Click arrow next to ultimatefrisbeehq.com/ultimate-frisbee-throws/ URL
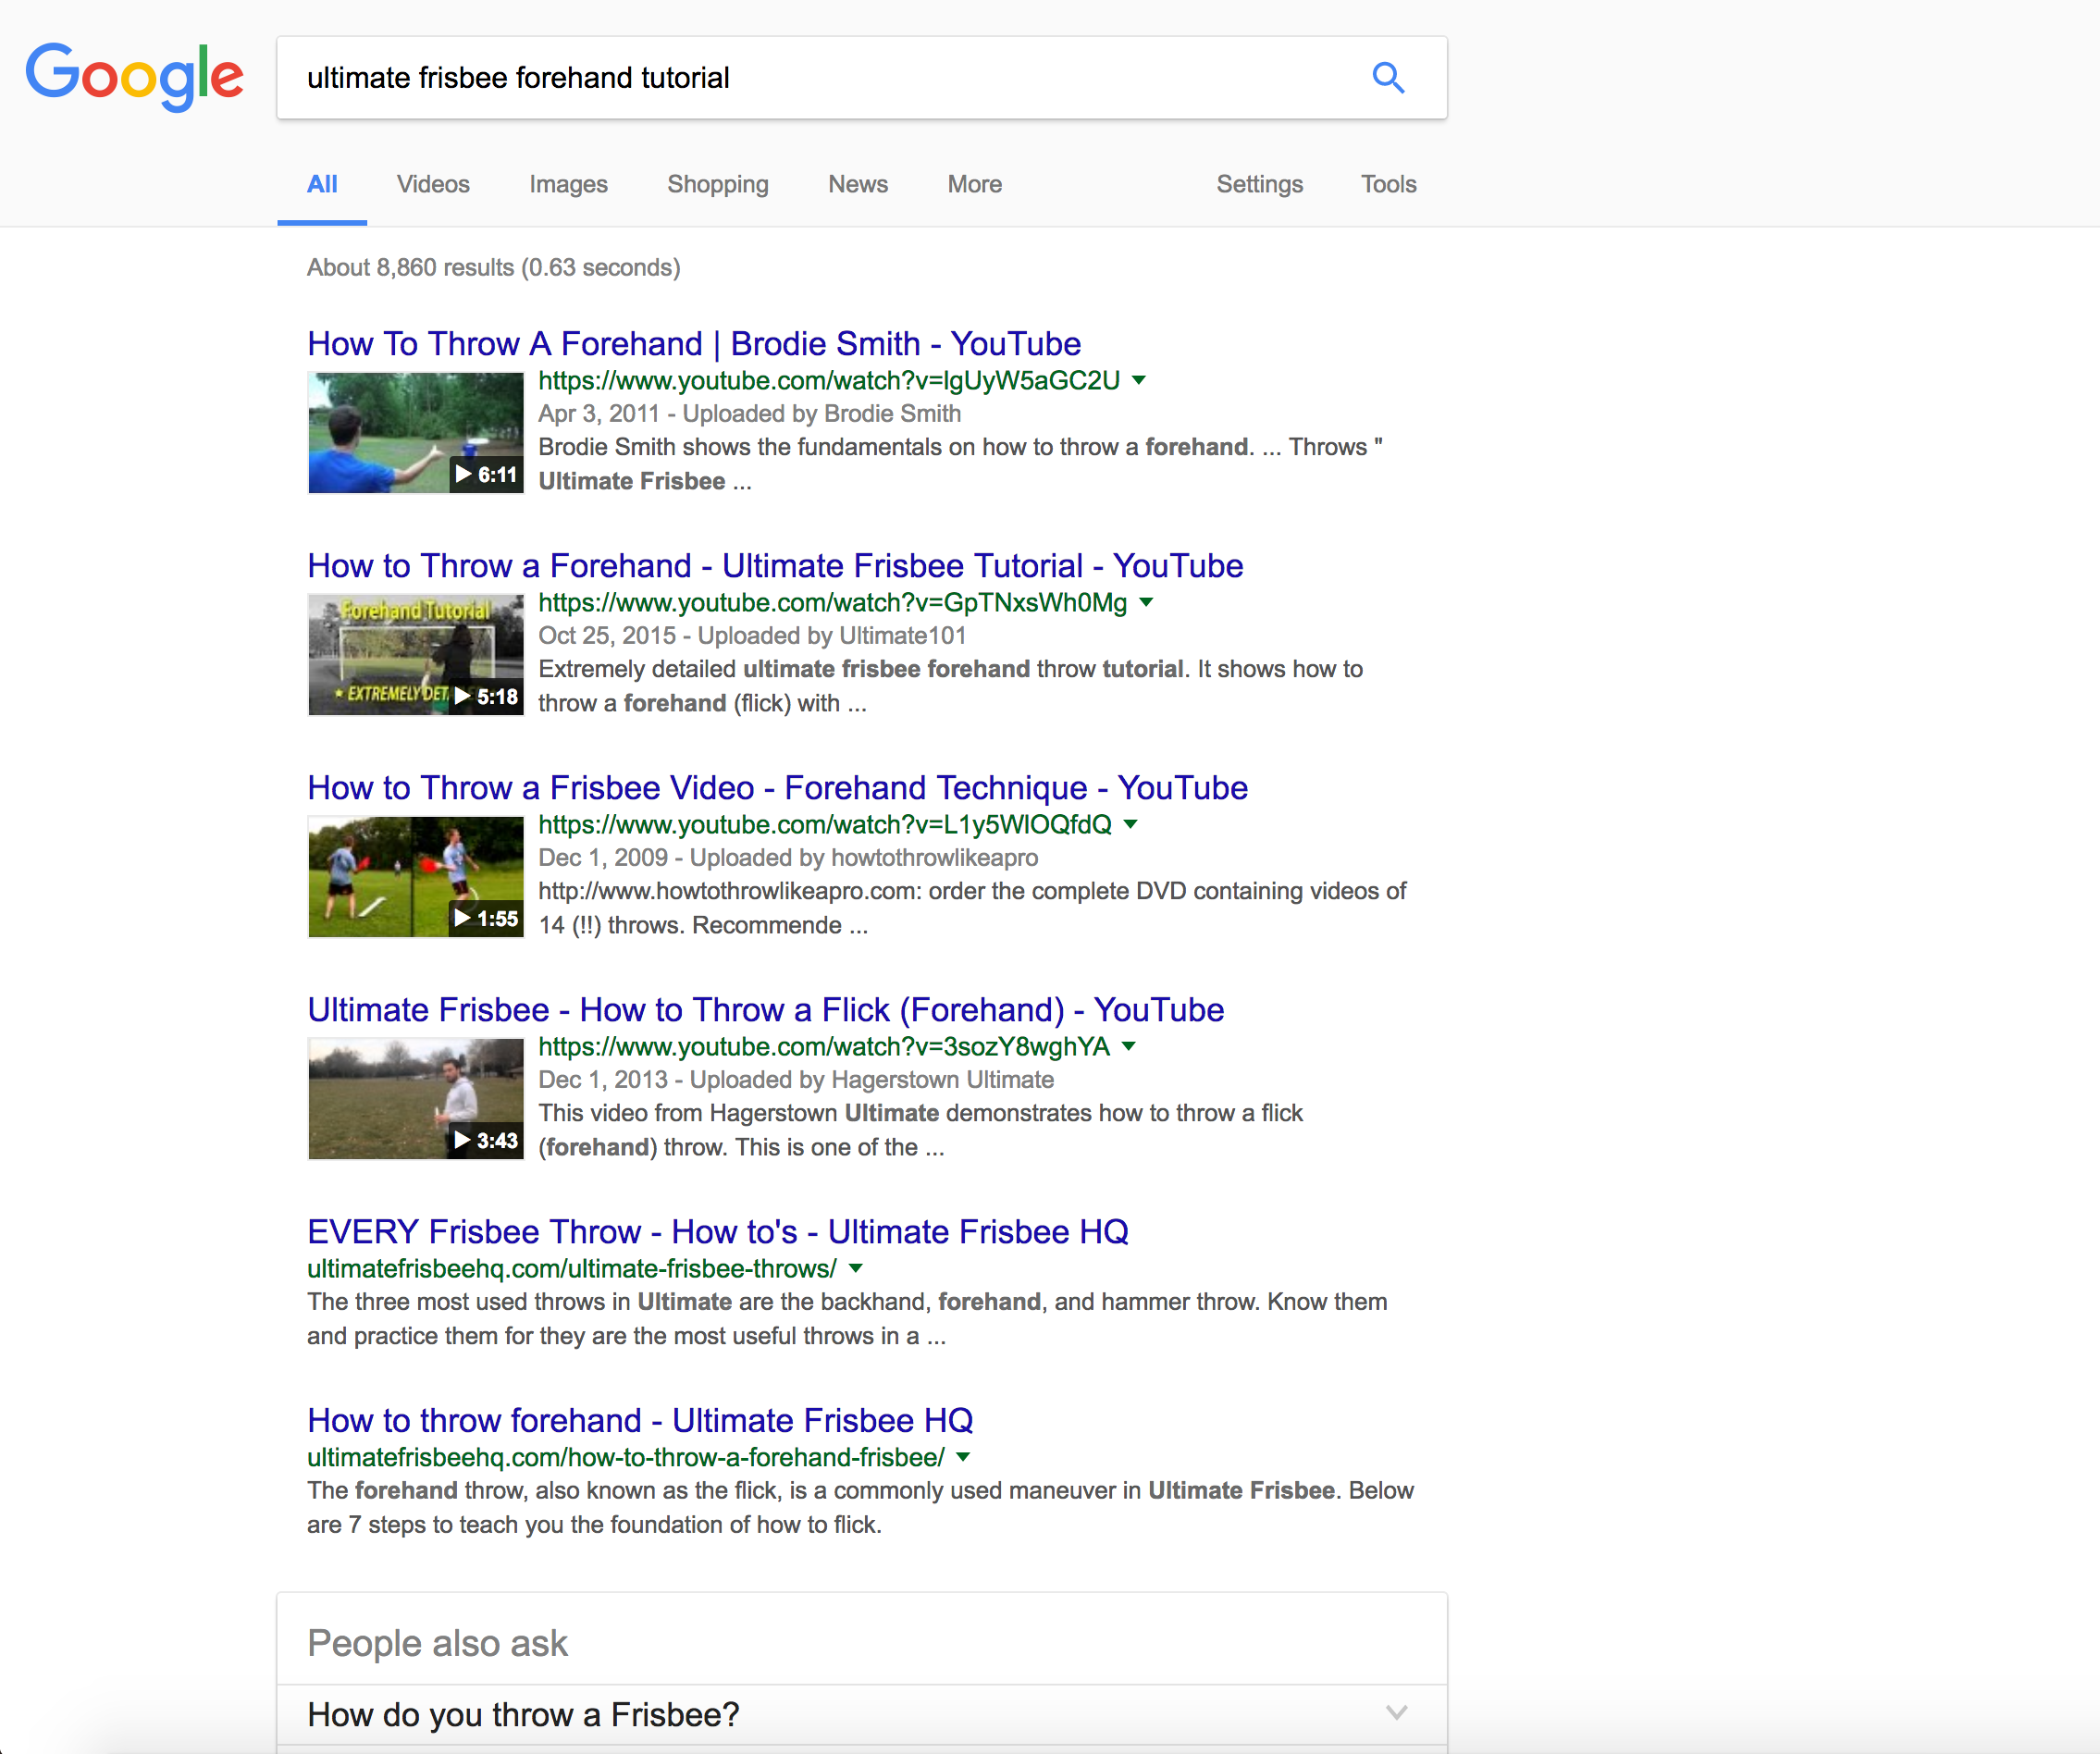Screen dimensions: 2100x1754 pyautogui.click(x=856, y=1268)
